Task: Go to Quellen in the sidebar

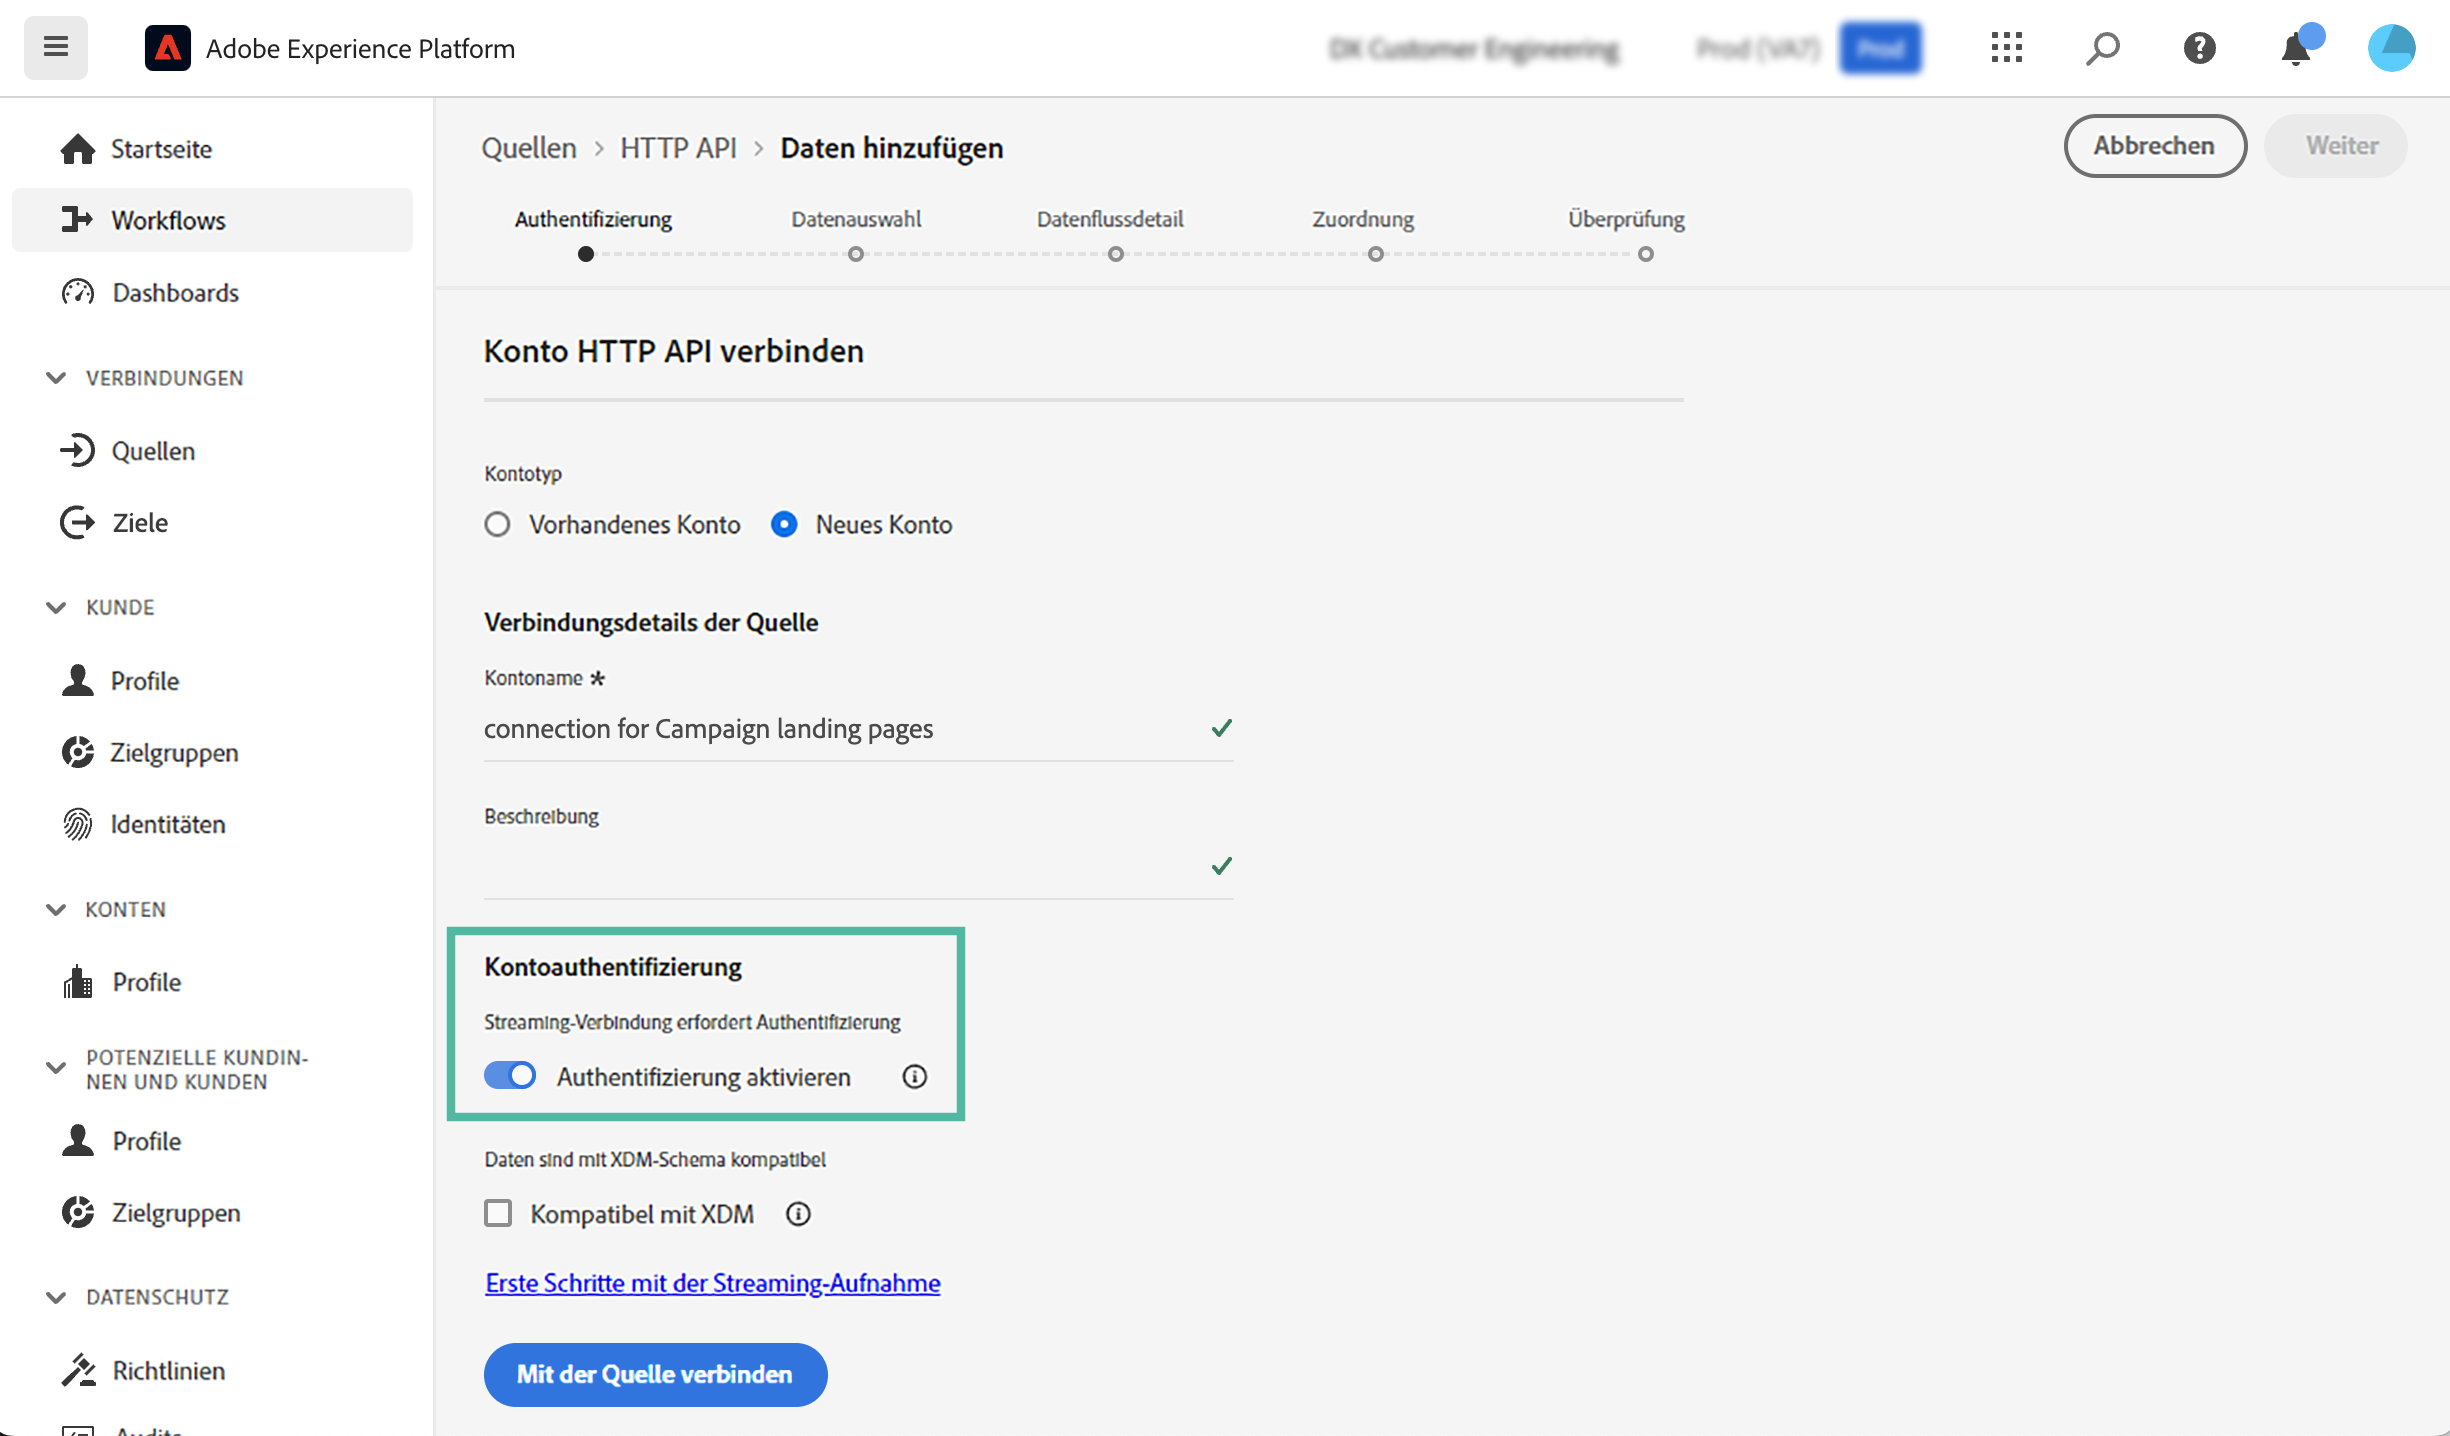Action: 152,451
